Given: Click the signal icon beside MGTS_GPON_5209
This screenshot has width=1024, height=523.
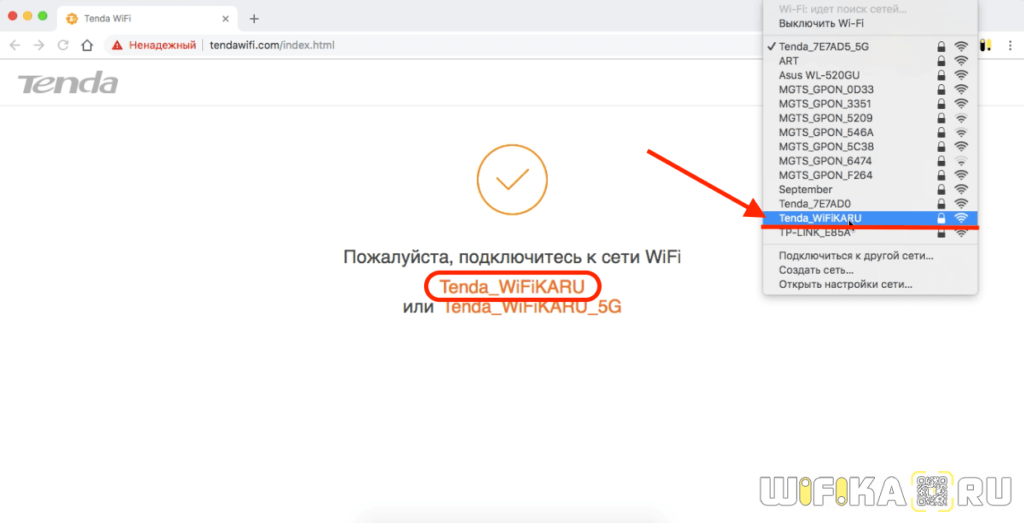Looking at the screenshot, I should (961, 118).
